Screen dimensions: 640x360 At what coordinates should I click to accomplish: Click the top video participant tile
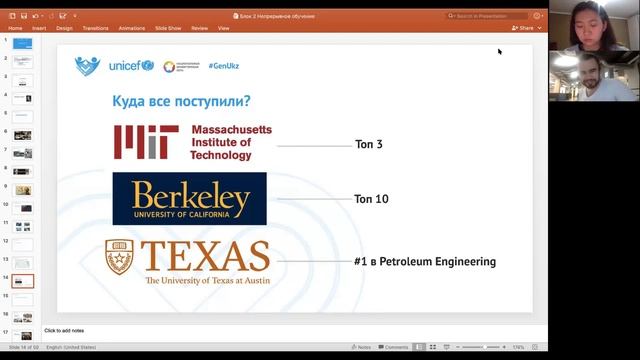tap(594, 25)
